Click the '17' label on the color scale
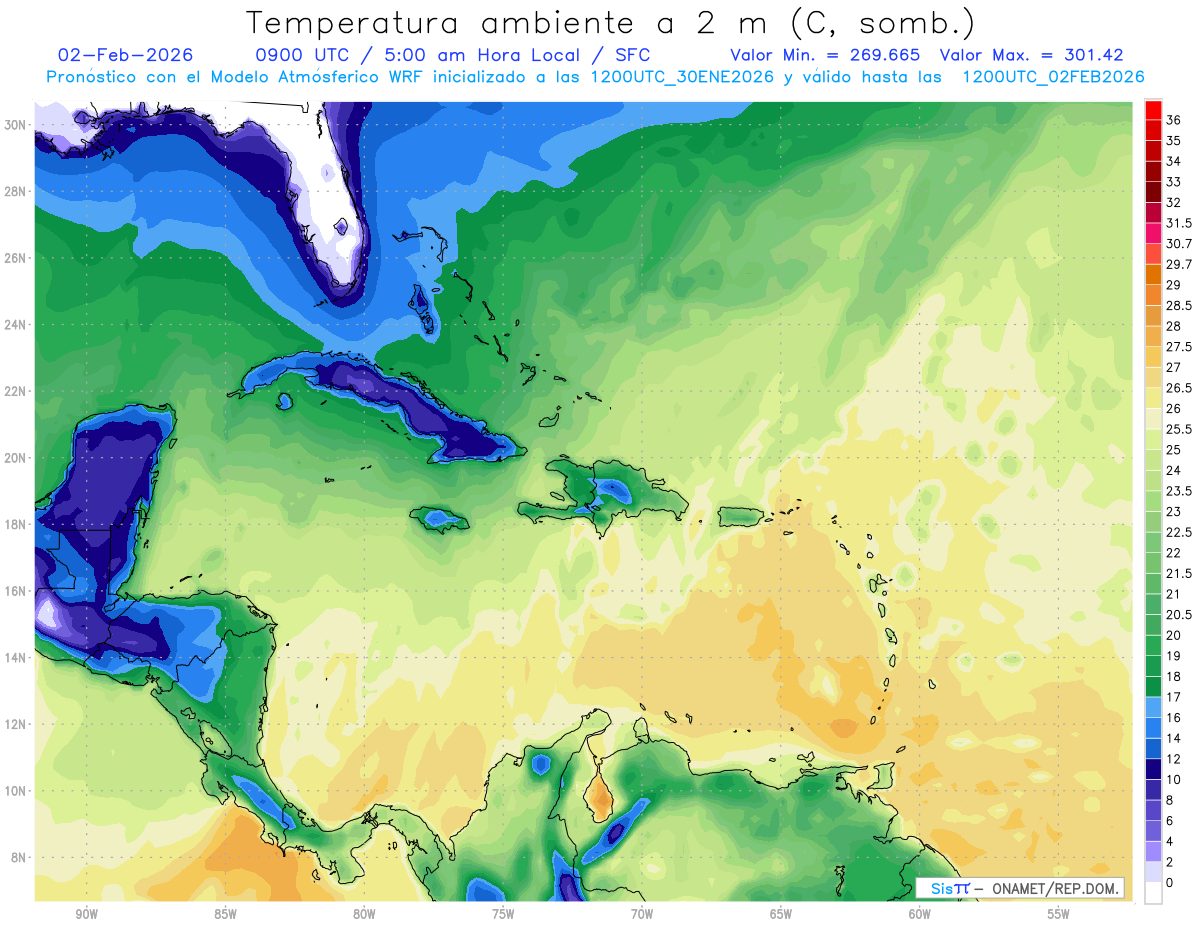Viewport: 1200px width, 927px height. [1174, 697]
